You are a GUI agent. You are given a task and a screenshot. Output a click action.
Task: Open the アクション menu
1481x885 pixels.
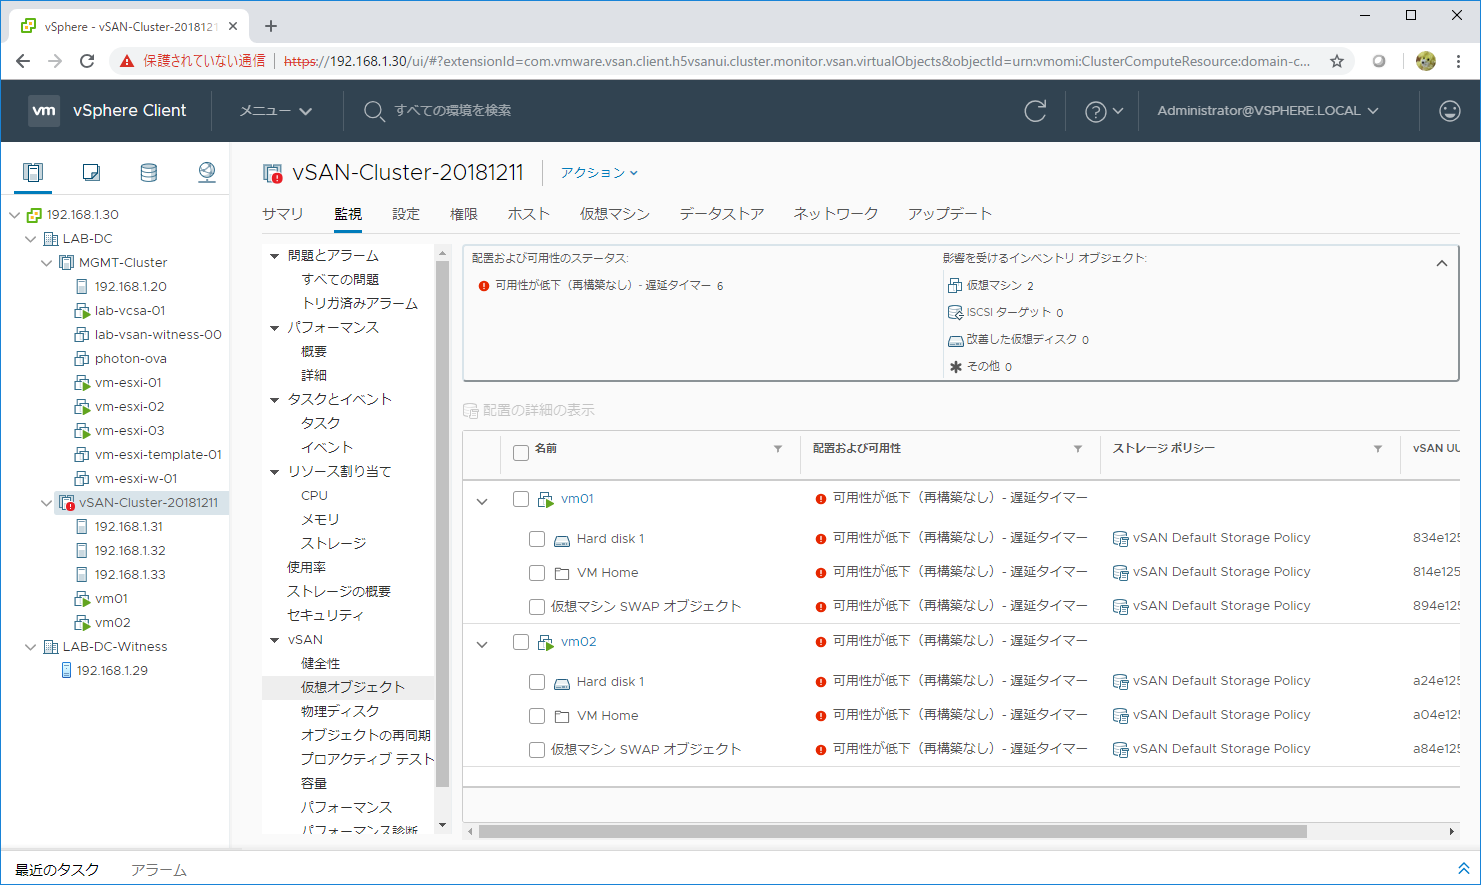coord(599,173)
